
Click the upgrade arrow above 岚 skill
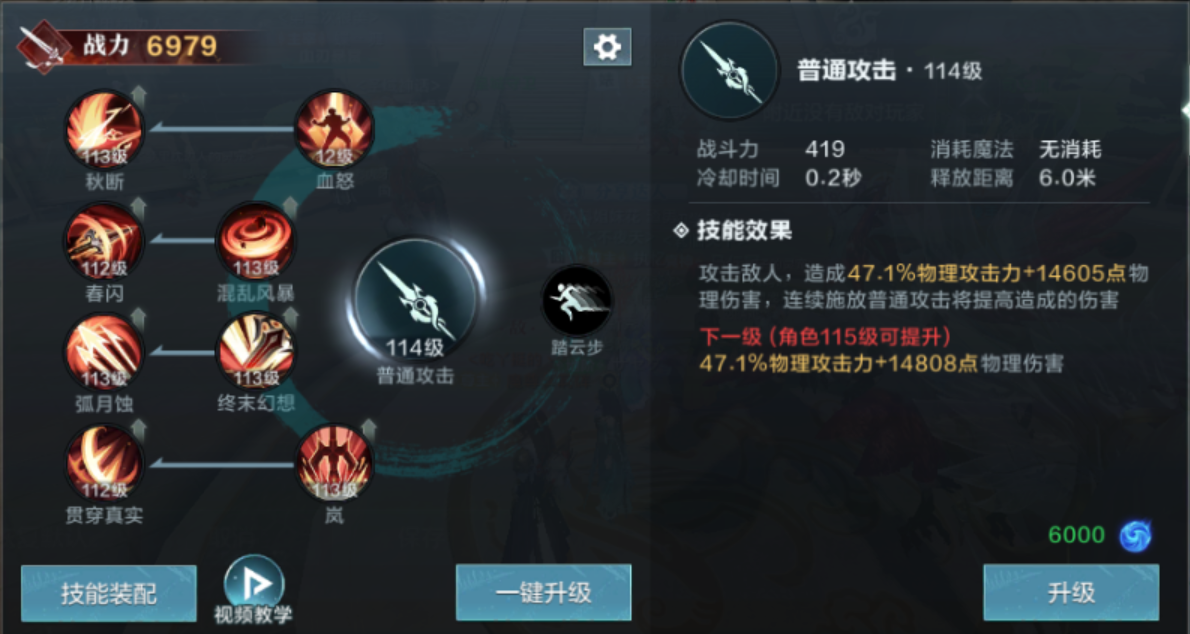368,429
